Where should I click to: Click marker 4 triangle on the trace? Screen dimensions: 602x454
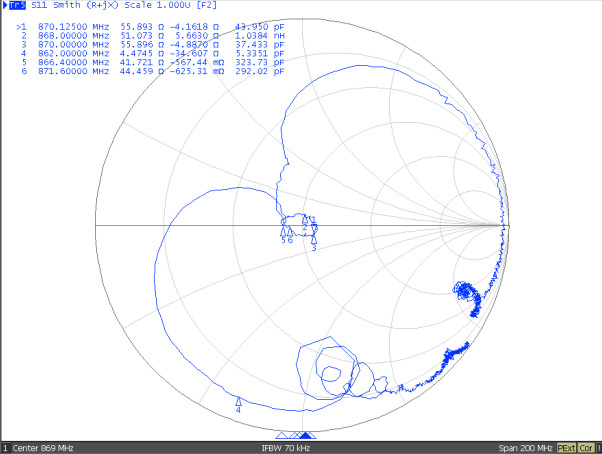point(238,400)
